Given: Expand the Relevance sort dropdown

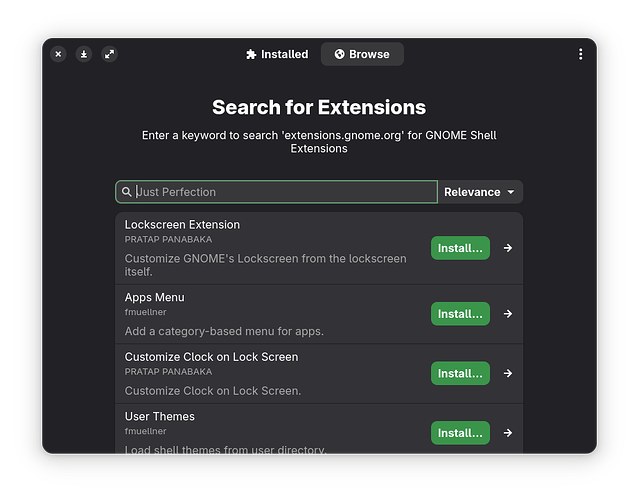Looking at the screenshot, I should point(480,192).
